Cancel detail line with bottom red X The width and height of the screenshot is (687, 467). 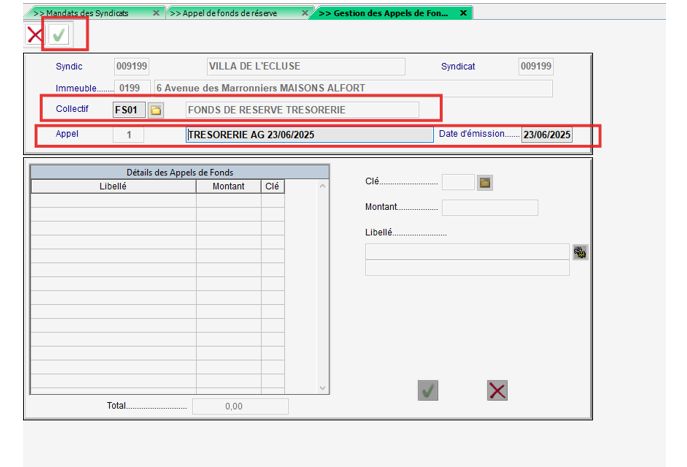pyautogui.click(x=497, y=390)
